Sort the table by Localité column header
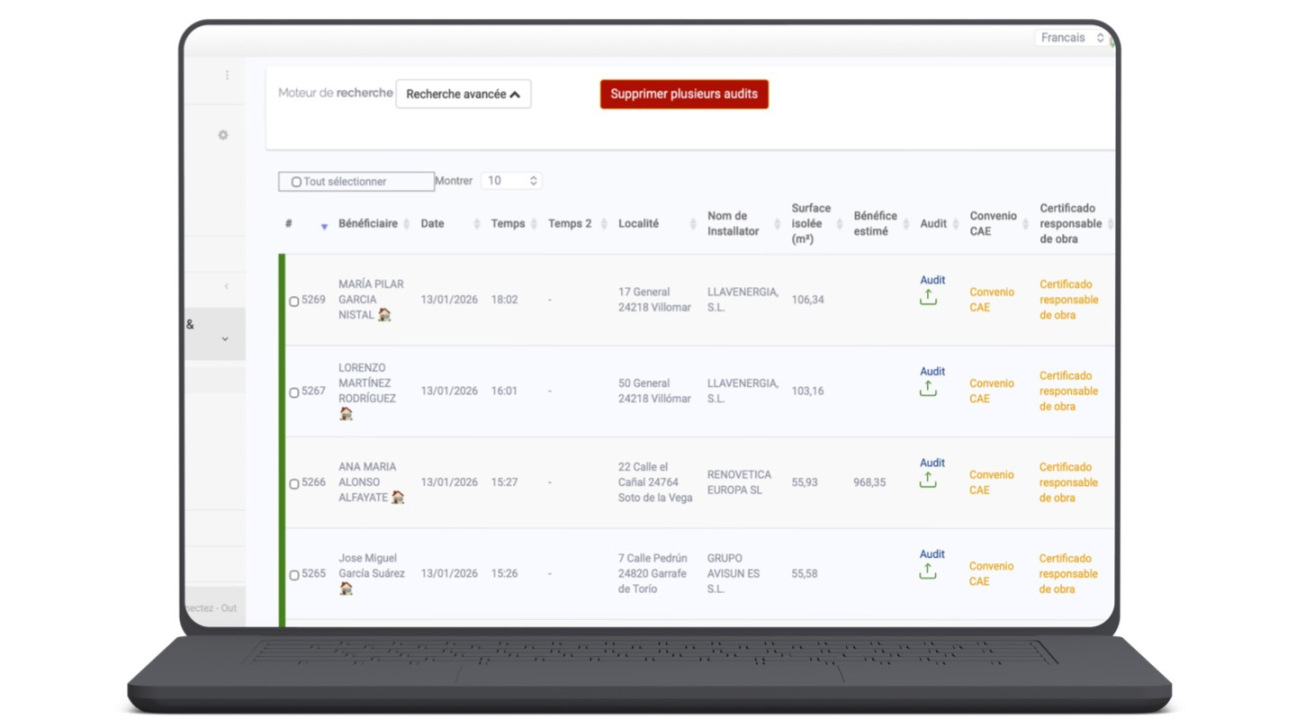 tap(638, 224)
